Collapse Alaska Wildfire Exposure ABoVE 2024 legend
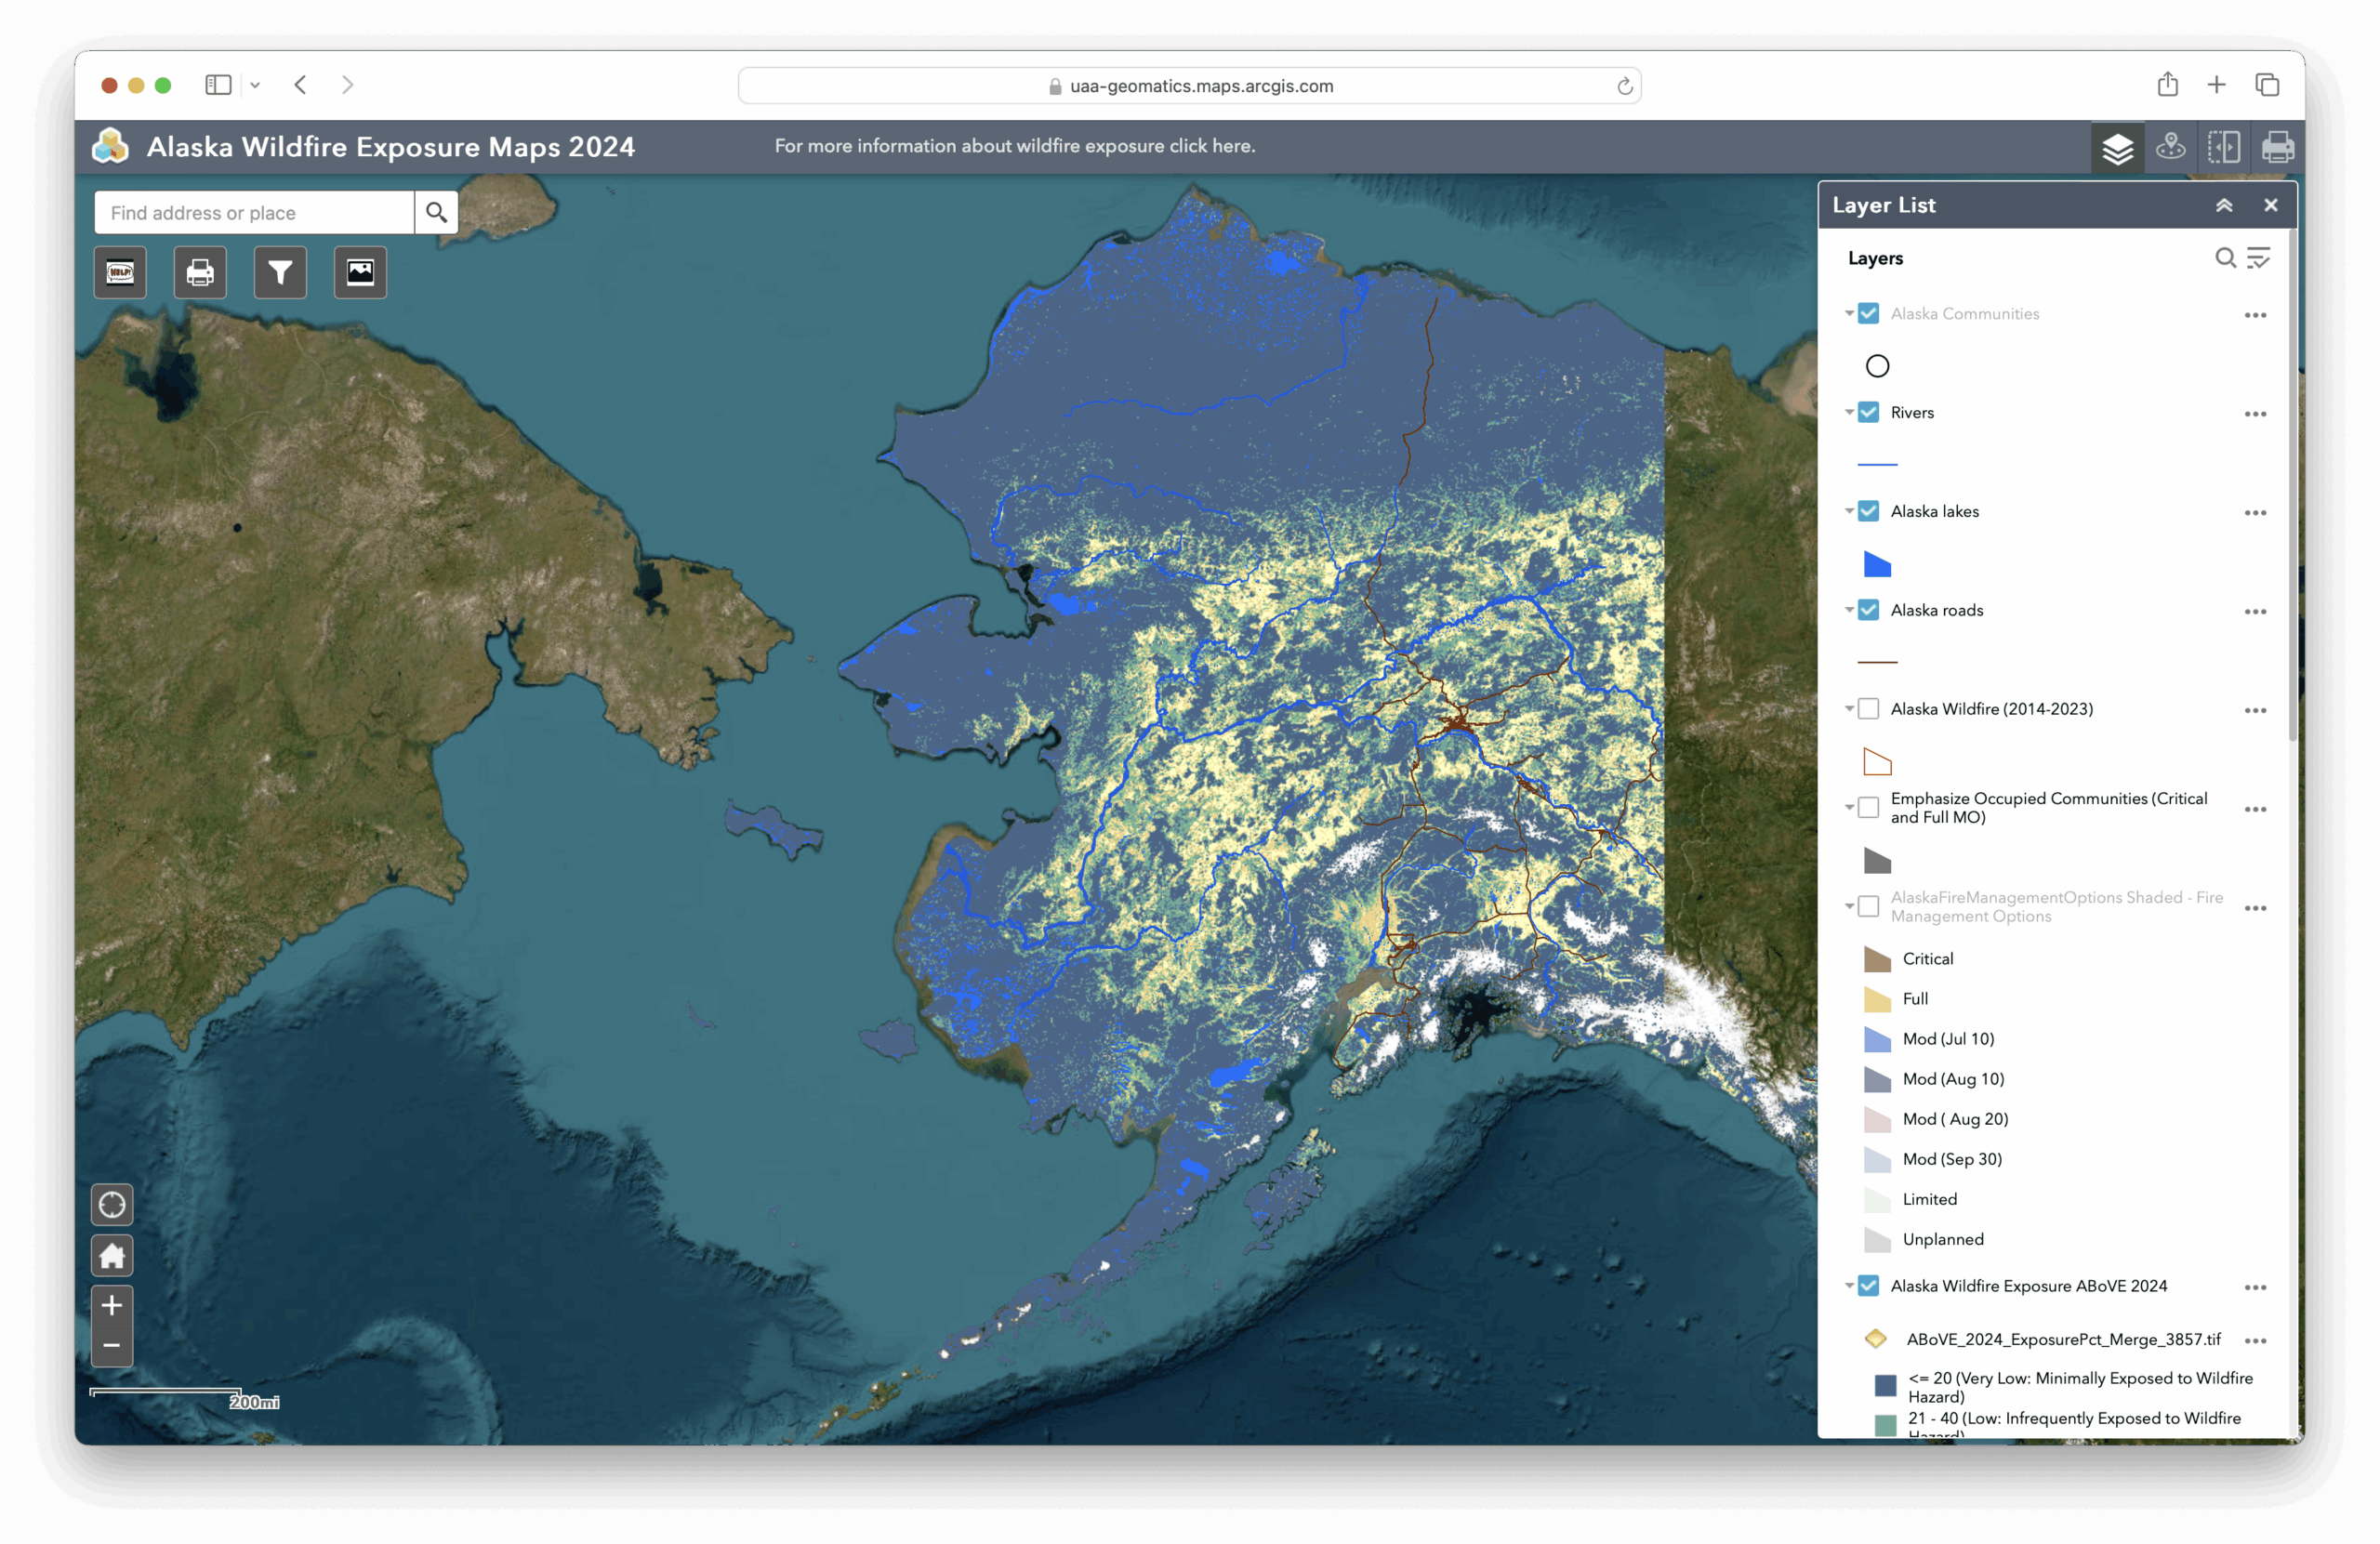 click(1849, 1286)
